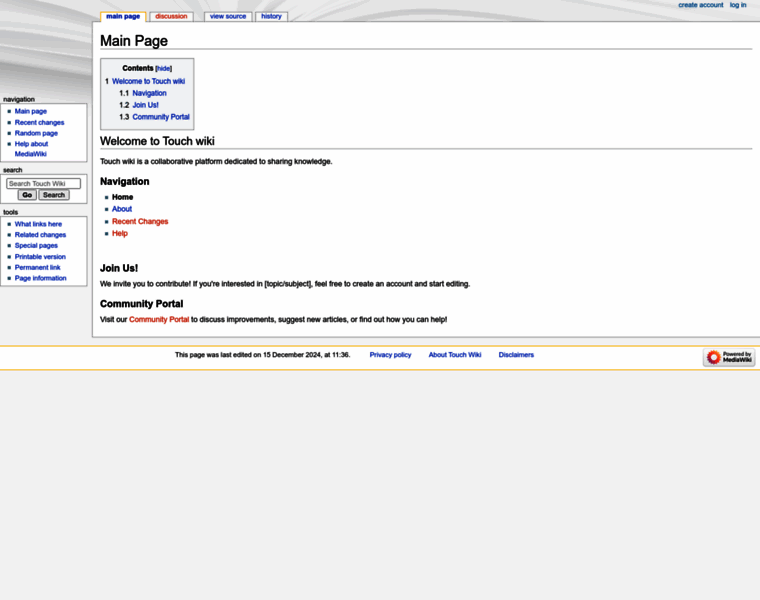The height and width of the screenshot is (600, 760).
Task: Focus the Search Touch Wiki field
Action: pyautogui.click(x=44, y=184)
